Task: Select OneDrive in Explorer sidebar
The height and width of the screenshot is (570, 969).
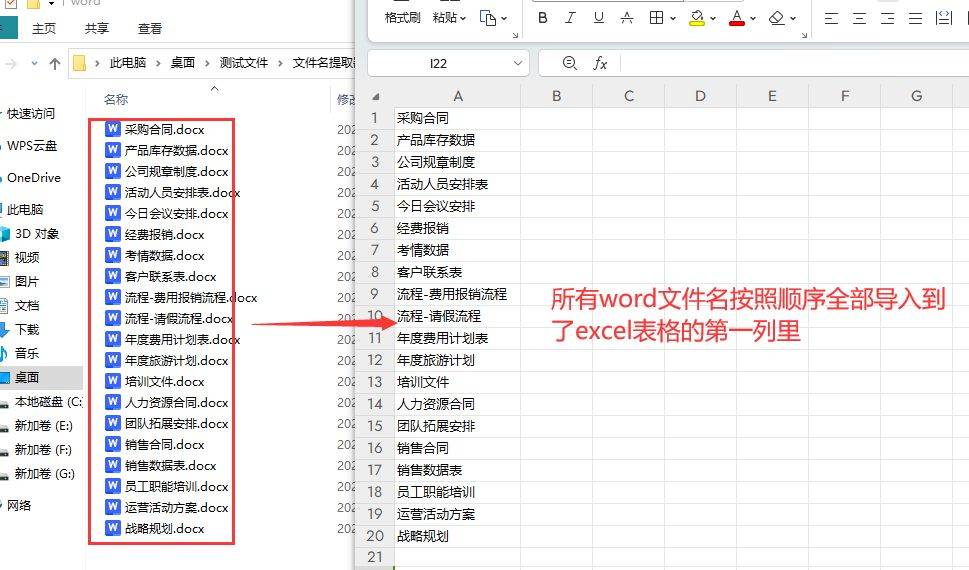Action: coord(34,178)
